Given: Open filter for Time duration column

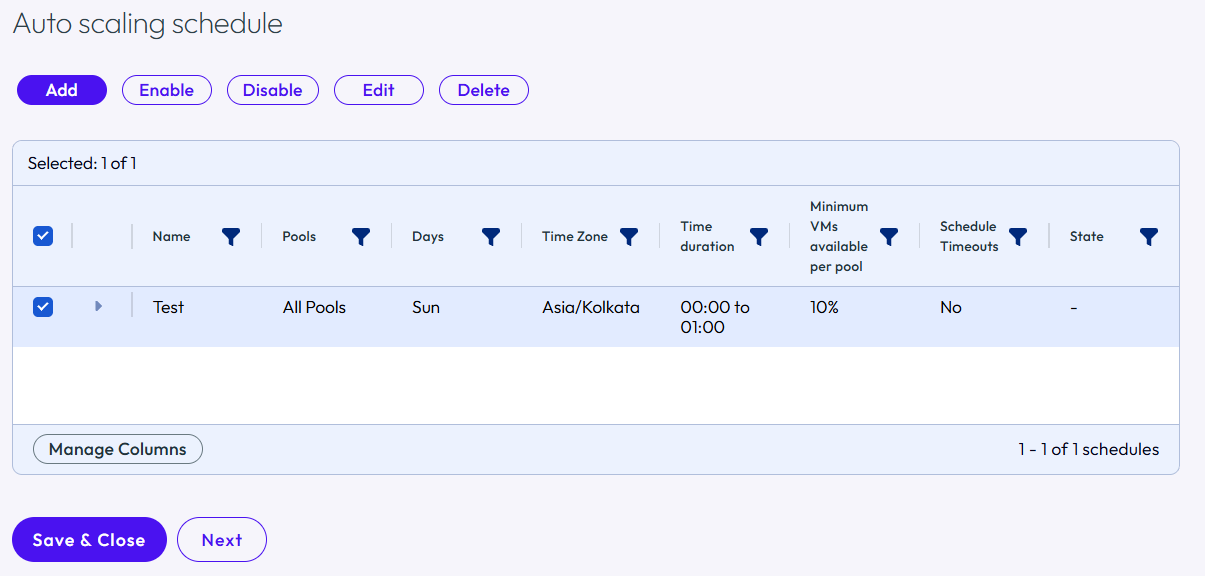Looking at the screenshot, I should (759, 237).
